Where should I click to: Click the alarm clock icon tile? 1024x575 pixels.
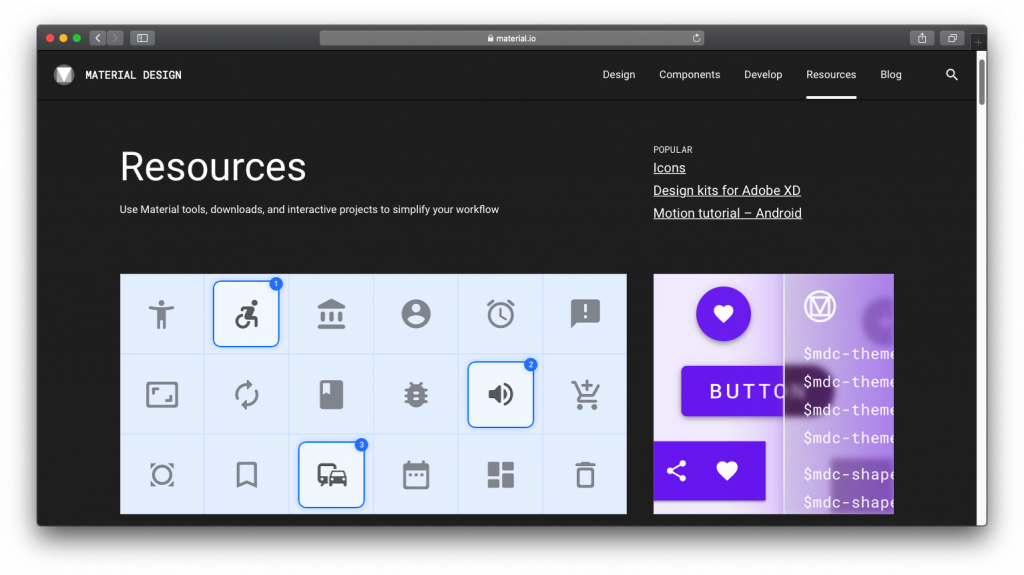pyautogui.click(x=501, y=314)
